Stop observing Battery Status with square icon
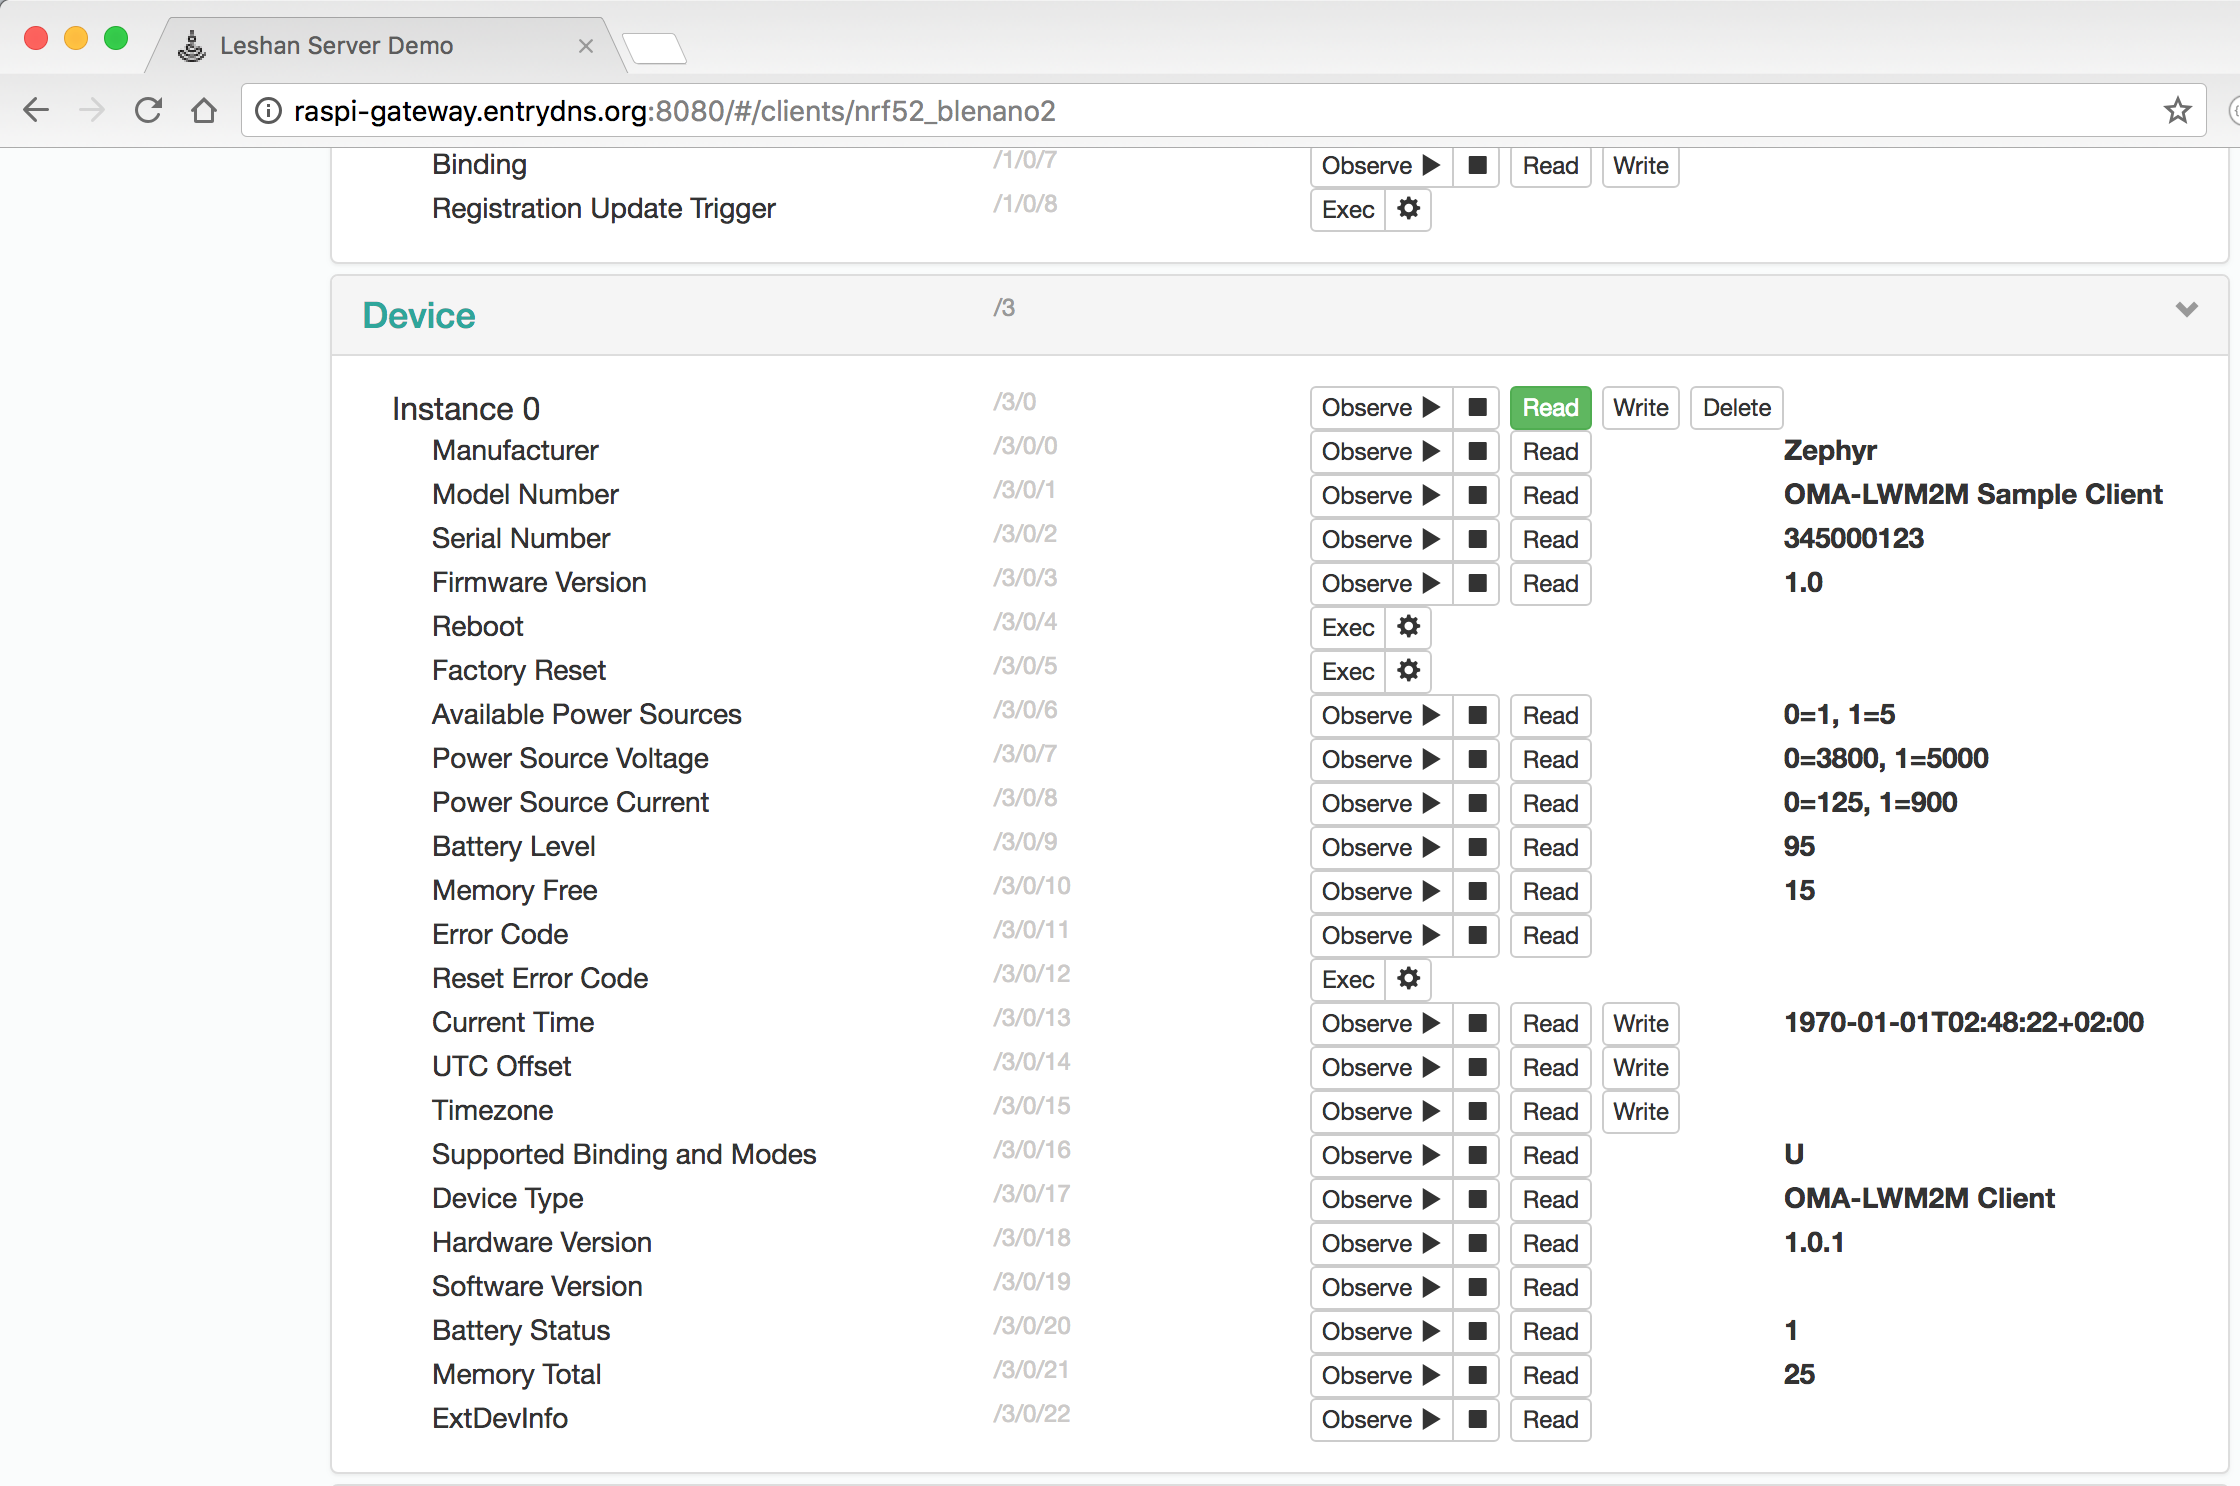The width and height of the screenshot is (2240, 1486). coord(1476,1332)
